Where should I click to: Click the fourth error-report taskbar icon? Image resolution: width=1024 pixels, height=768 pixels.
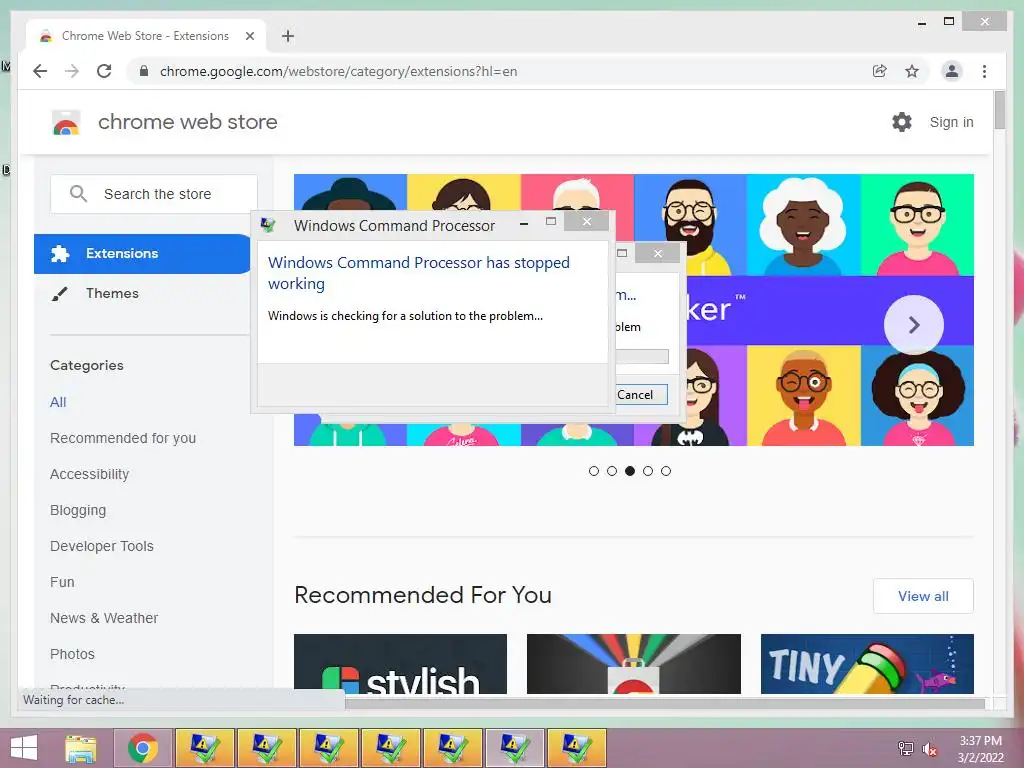tap(391, 748)
